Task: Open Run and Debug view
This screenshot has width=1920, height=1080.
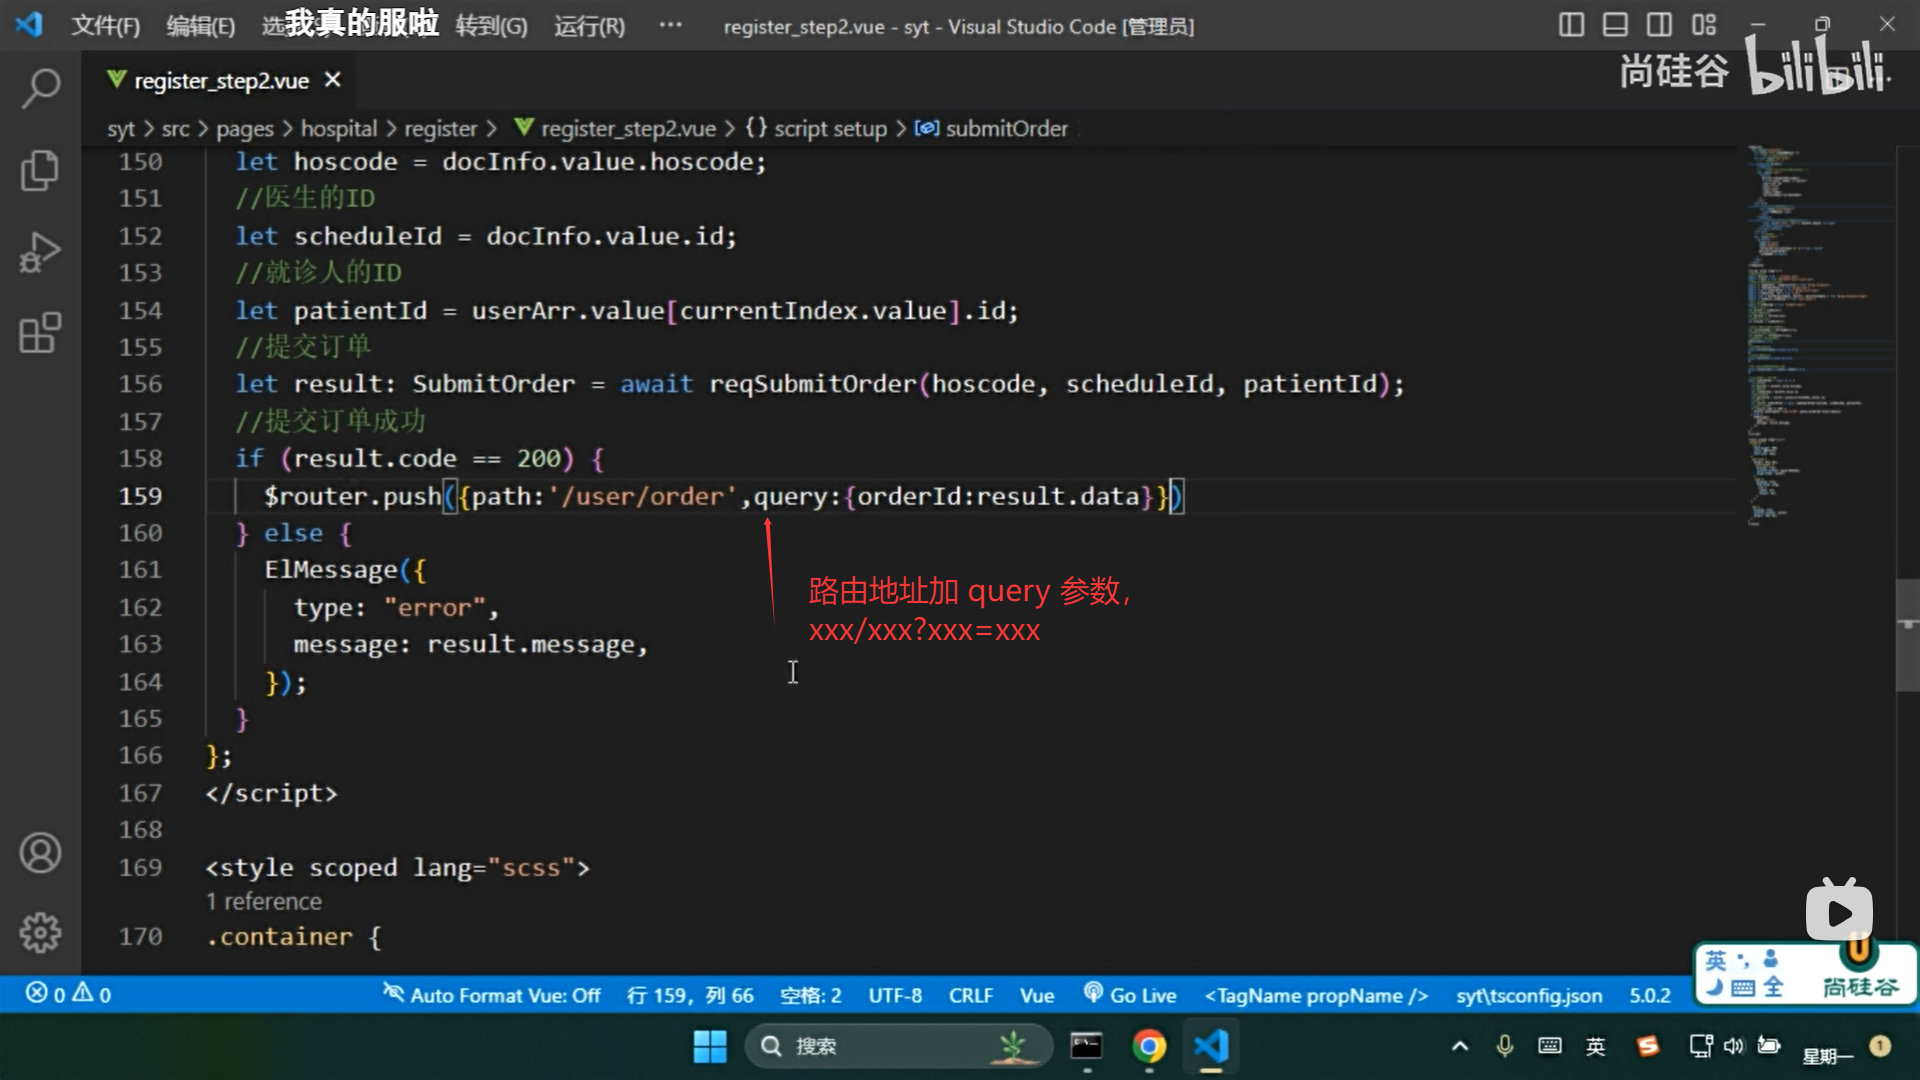Action: [40, 252]
